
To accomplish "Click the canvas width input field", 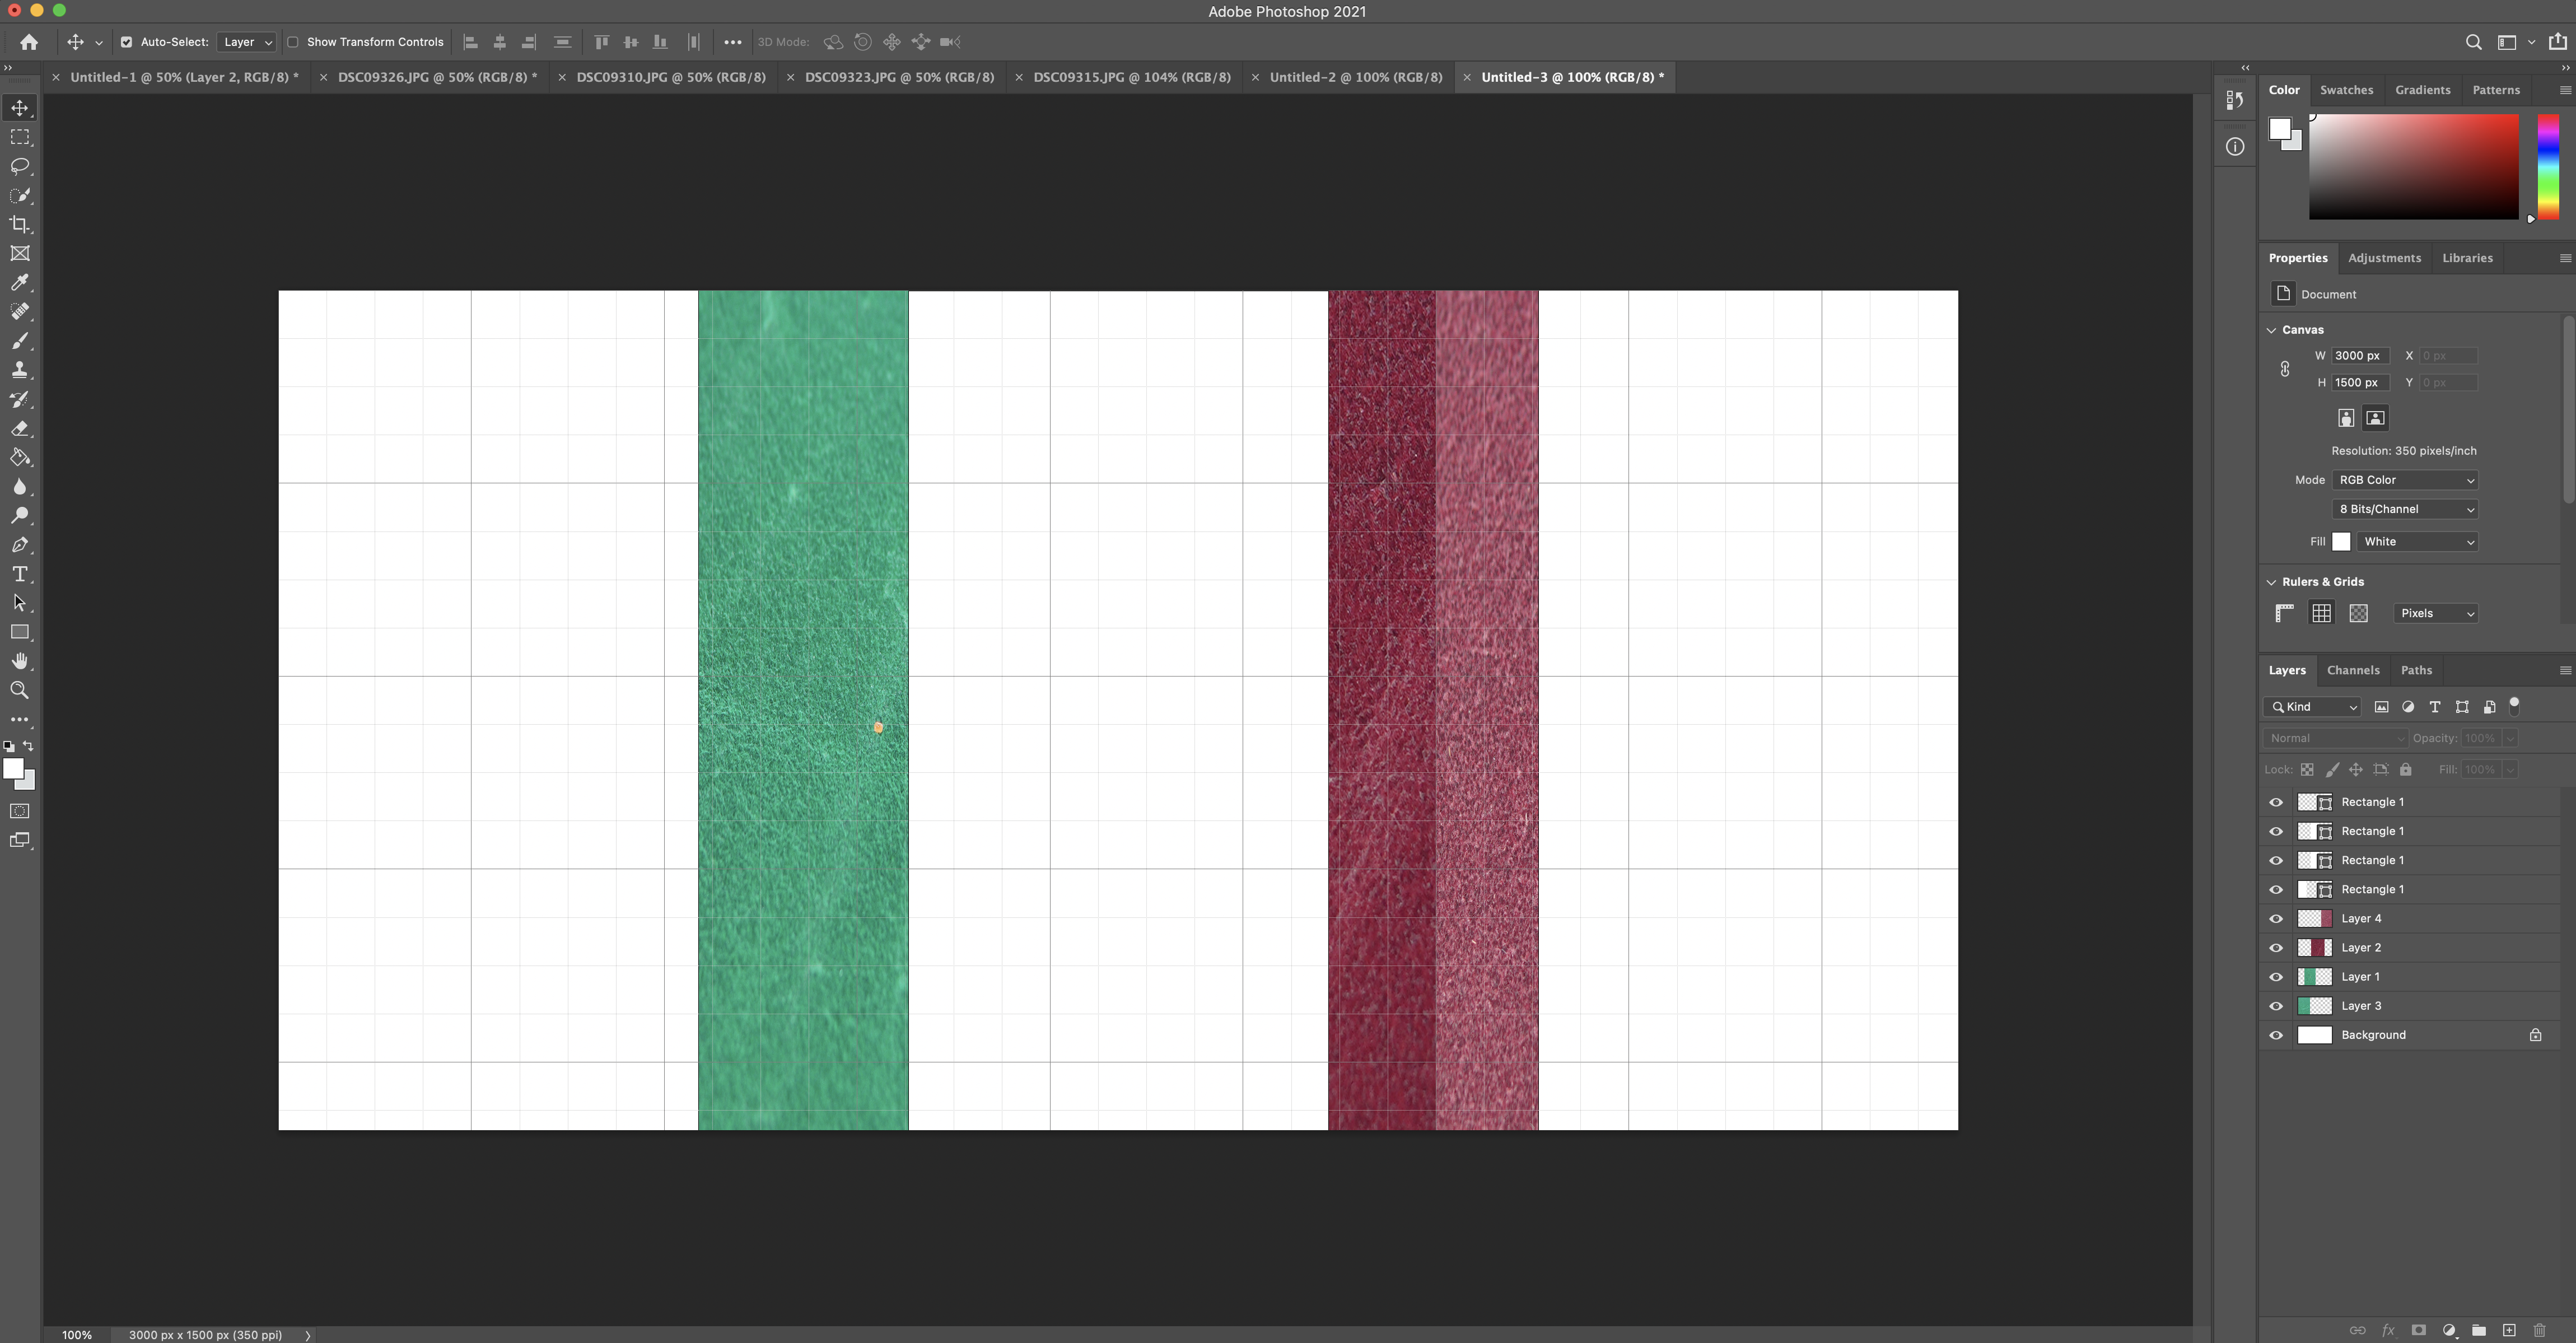I will (2360, 355).
